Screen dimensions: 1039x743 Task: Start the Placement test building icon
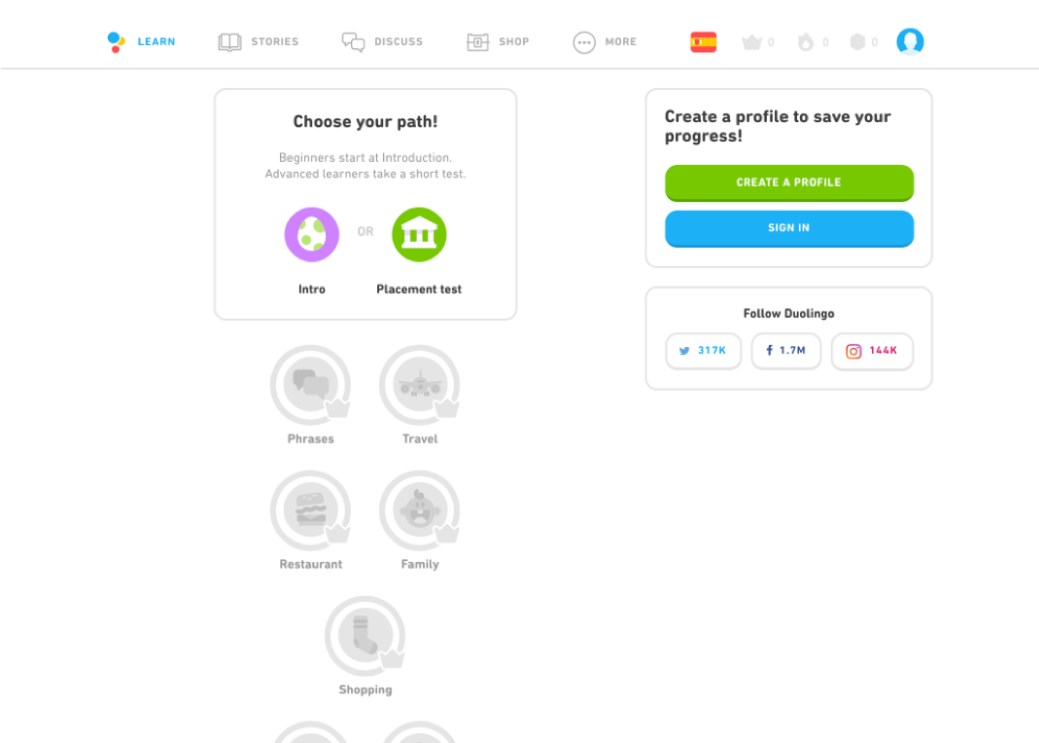419,234
